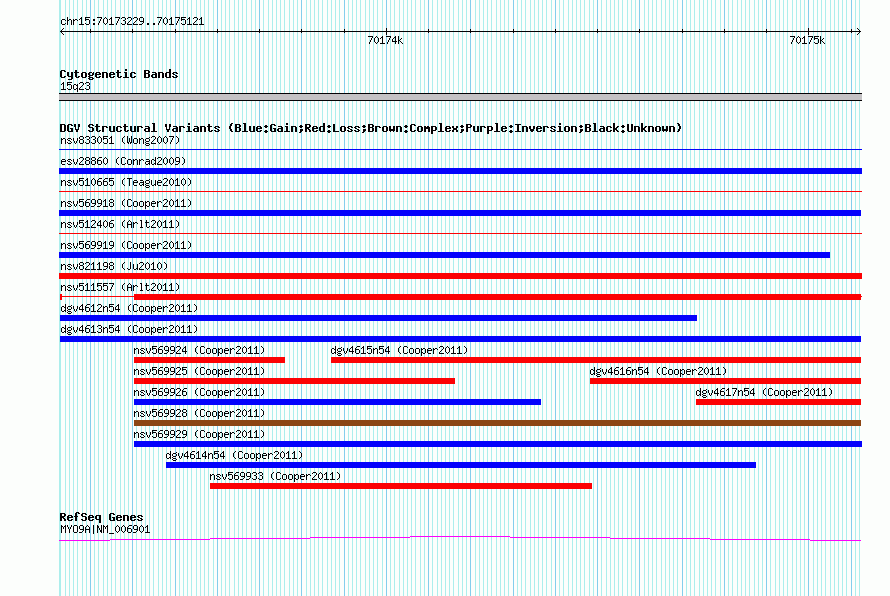The width and height of the screenshot is (890, 596).
Task: Click the DGV Structural Variants track heading
Action: click(371, 128)
